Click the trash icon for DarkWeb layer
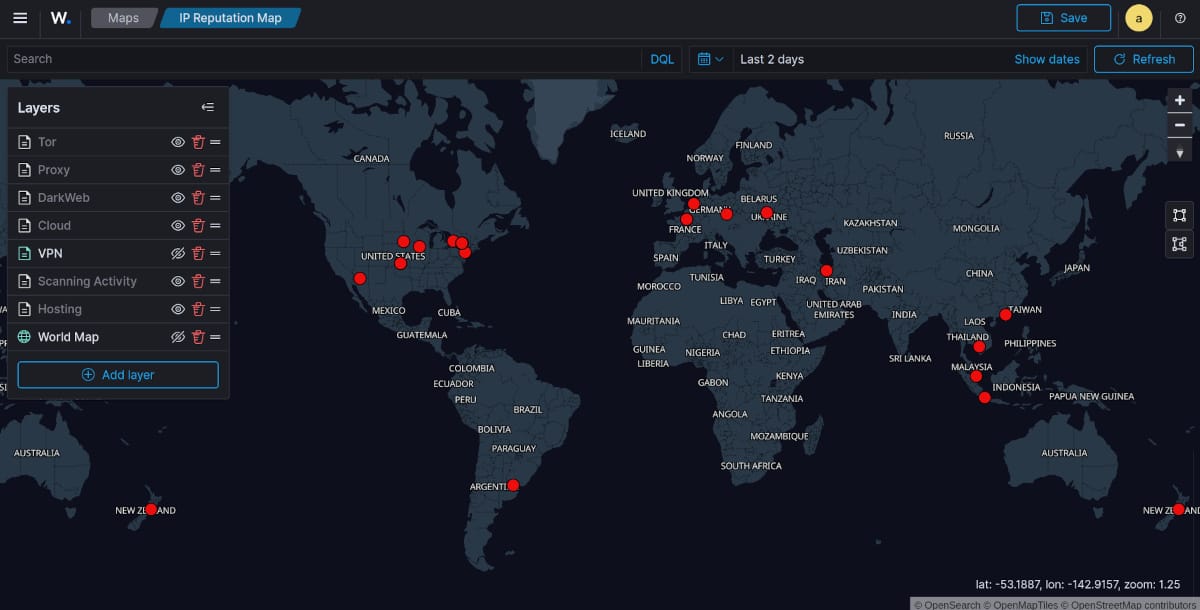Image resolution: width=1200 pixels, height=610 pixels. pos(198,198)
